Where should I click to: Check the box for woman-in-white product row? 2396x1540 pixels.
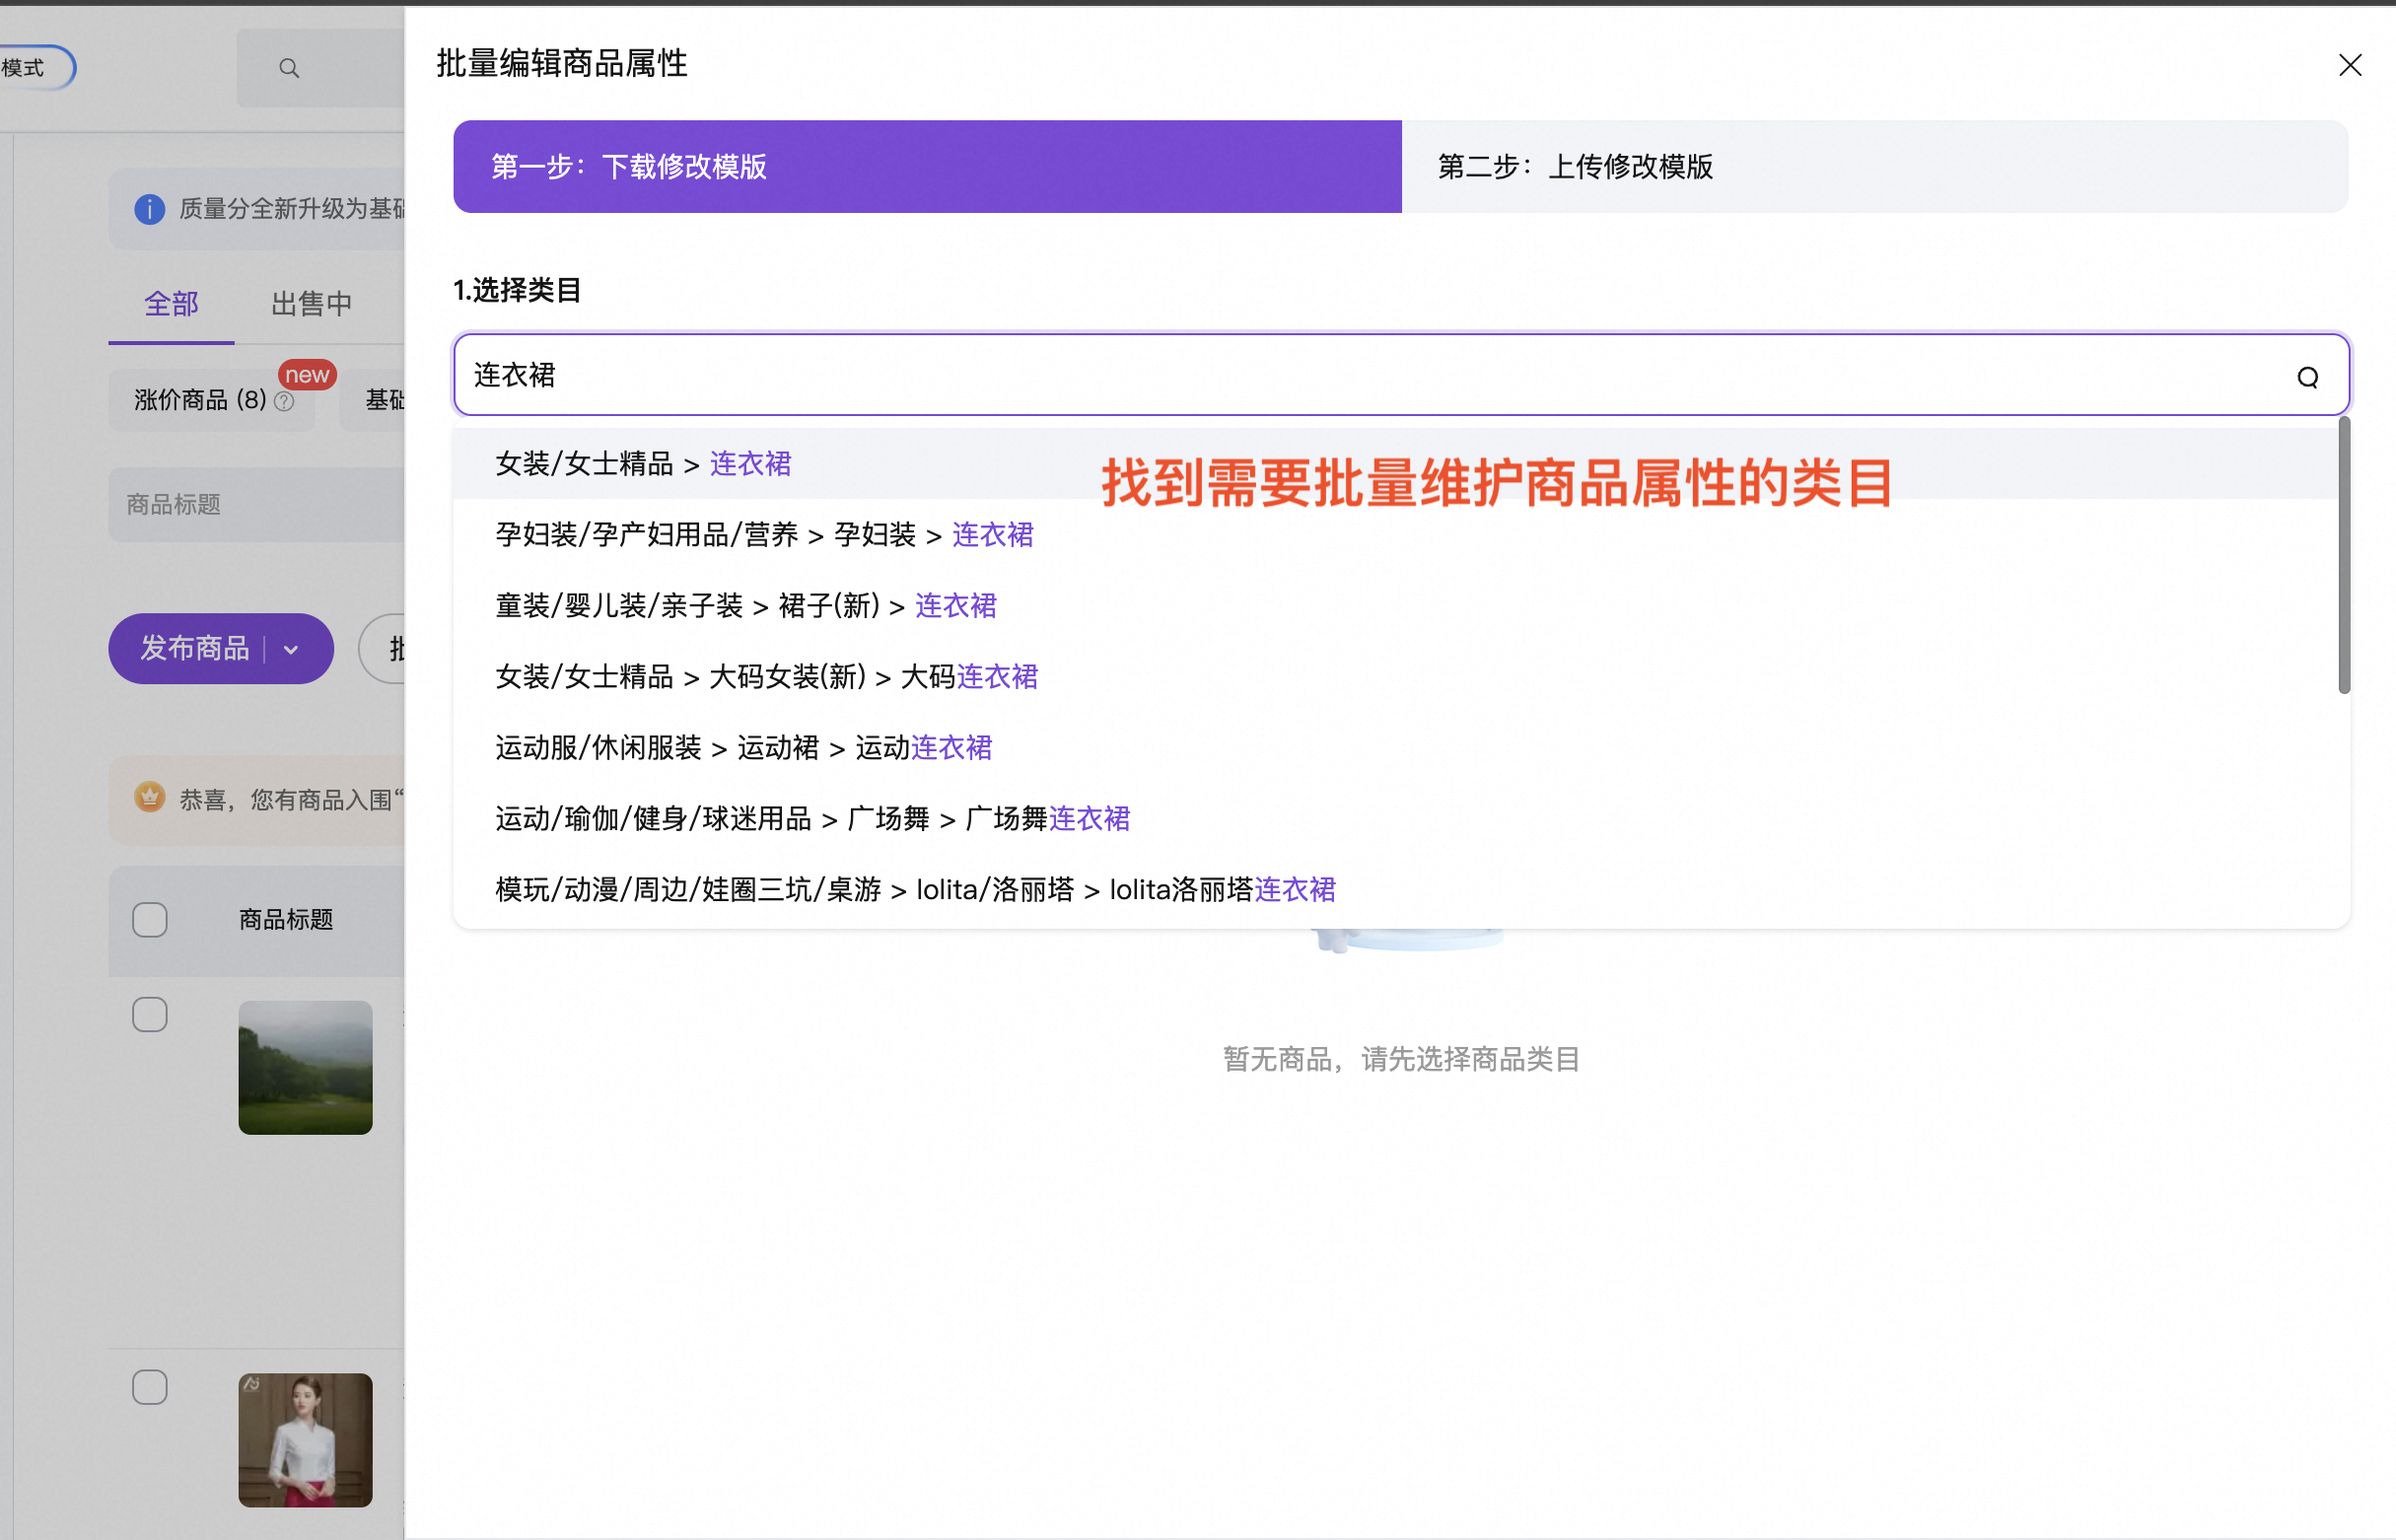tap(150, 1387)
